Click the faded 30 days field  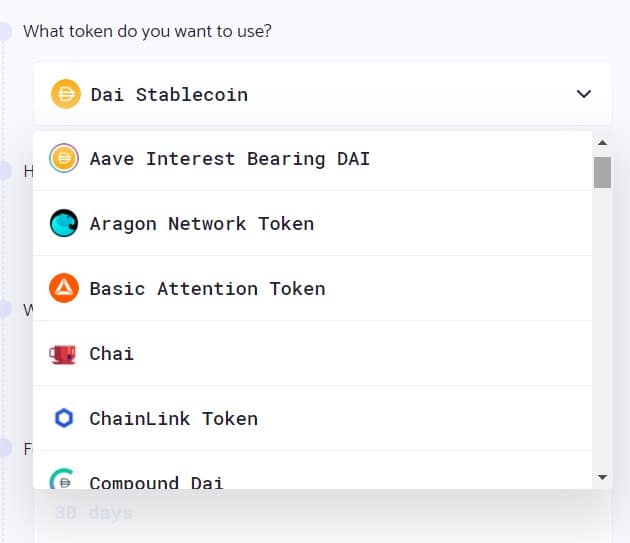tap(323, 513)
